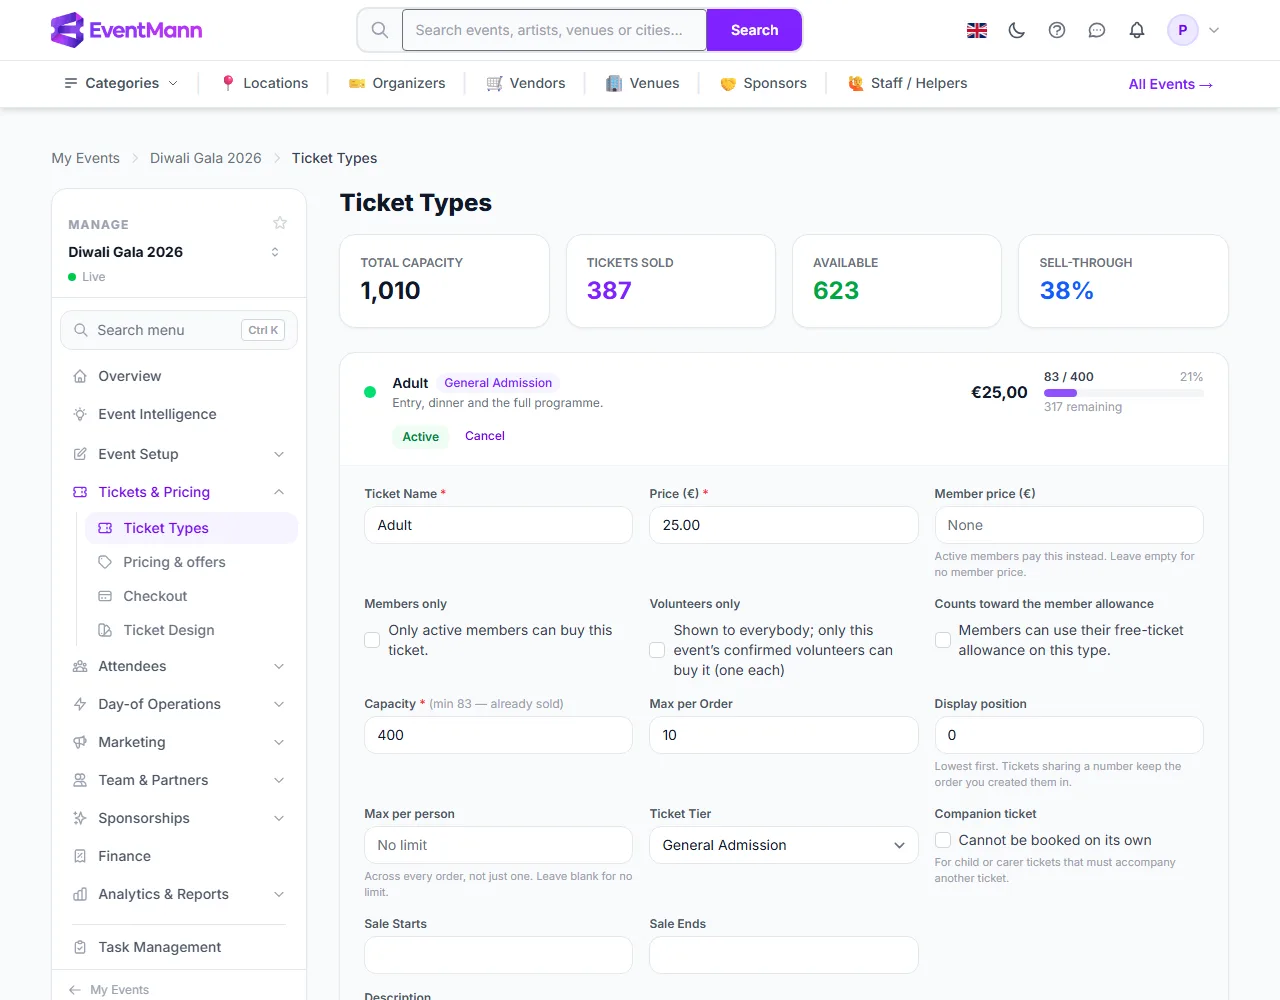
Task: Expand Day-of Operations
Action: tap(179, 704)
